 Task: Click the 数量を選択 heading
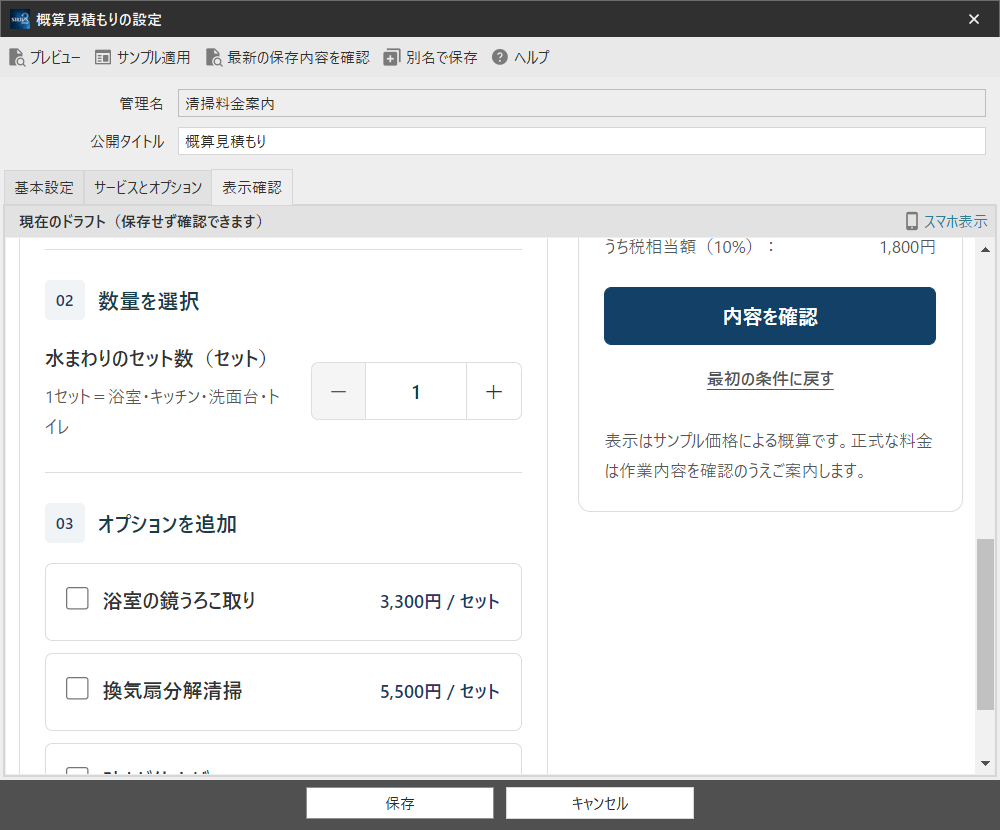pyautogui.click(x=149, y=300)
